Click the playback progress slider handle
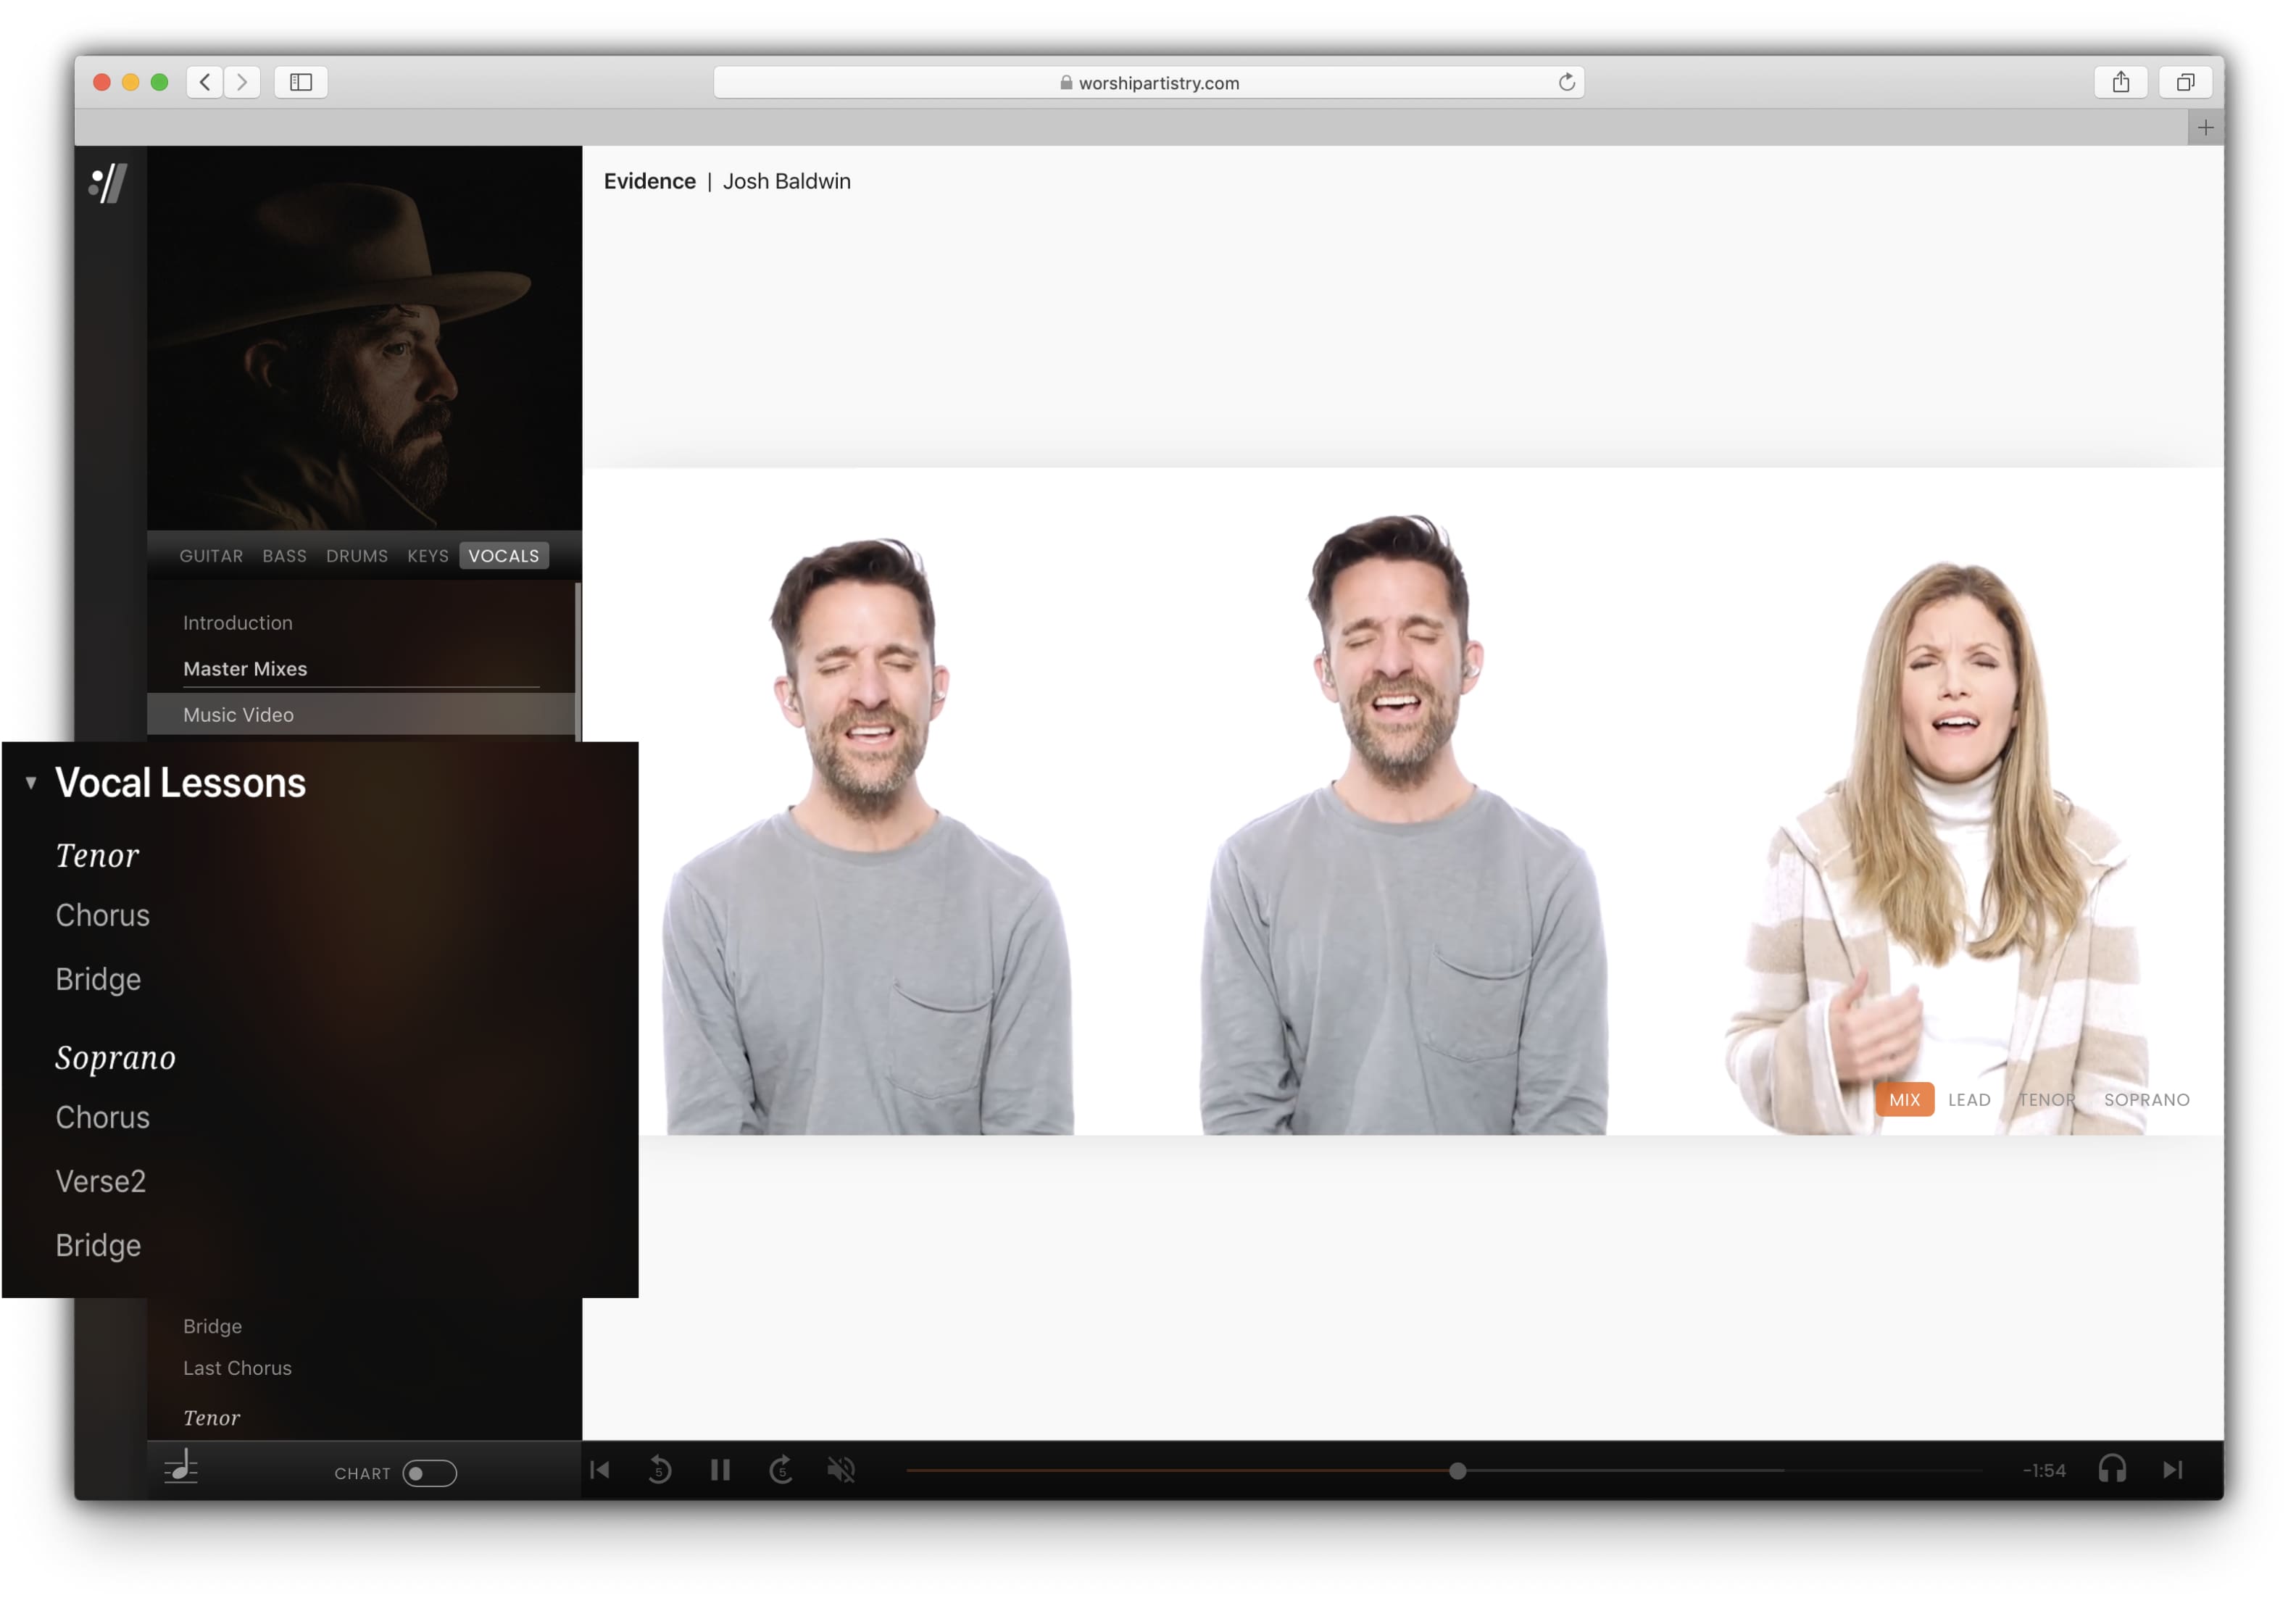Viewport: 2296px width, 1606px height. tap(1458, 1471)
